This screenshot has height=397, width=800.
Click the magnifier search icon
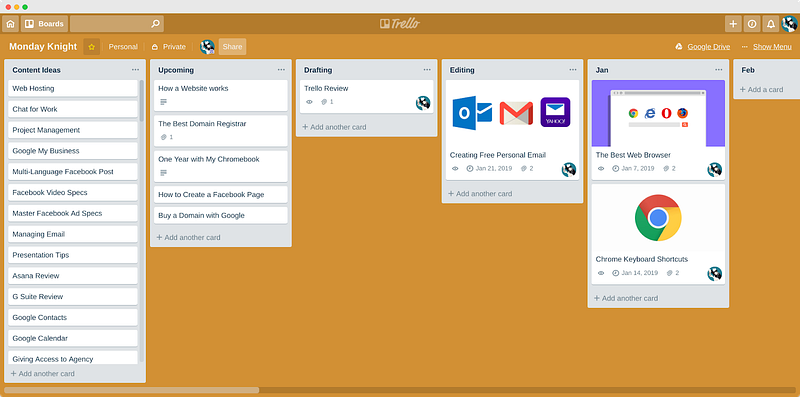tap(156, 23)
